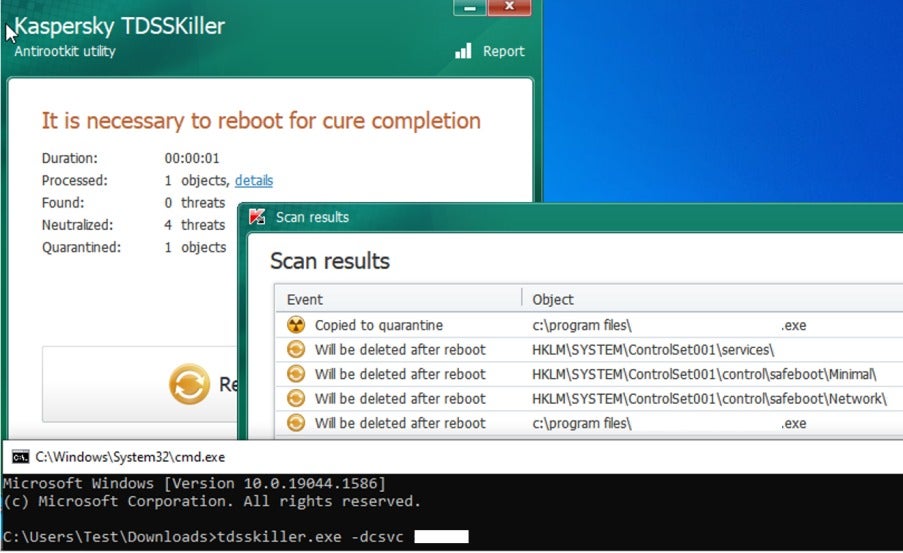Minimize the TDSSKiller window
Screen dimensions: 903x553
[470, 7]
